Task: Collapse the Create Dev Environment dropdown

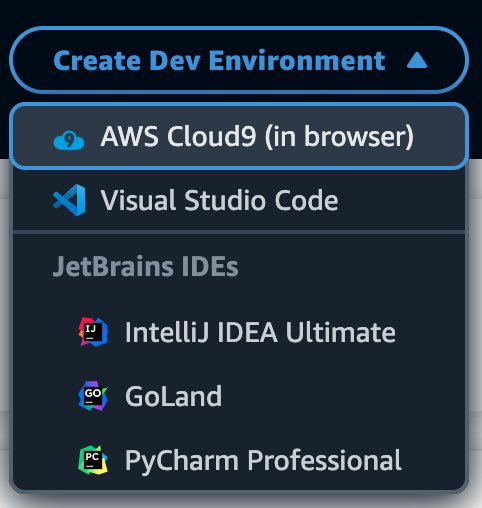Action: coord(239,60)
